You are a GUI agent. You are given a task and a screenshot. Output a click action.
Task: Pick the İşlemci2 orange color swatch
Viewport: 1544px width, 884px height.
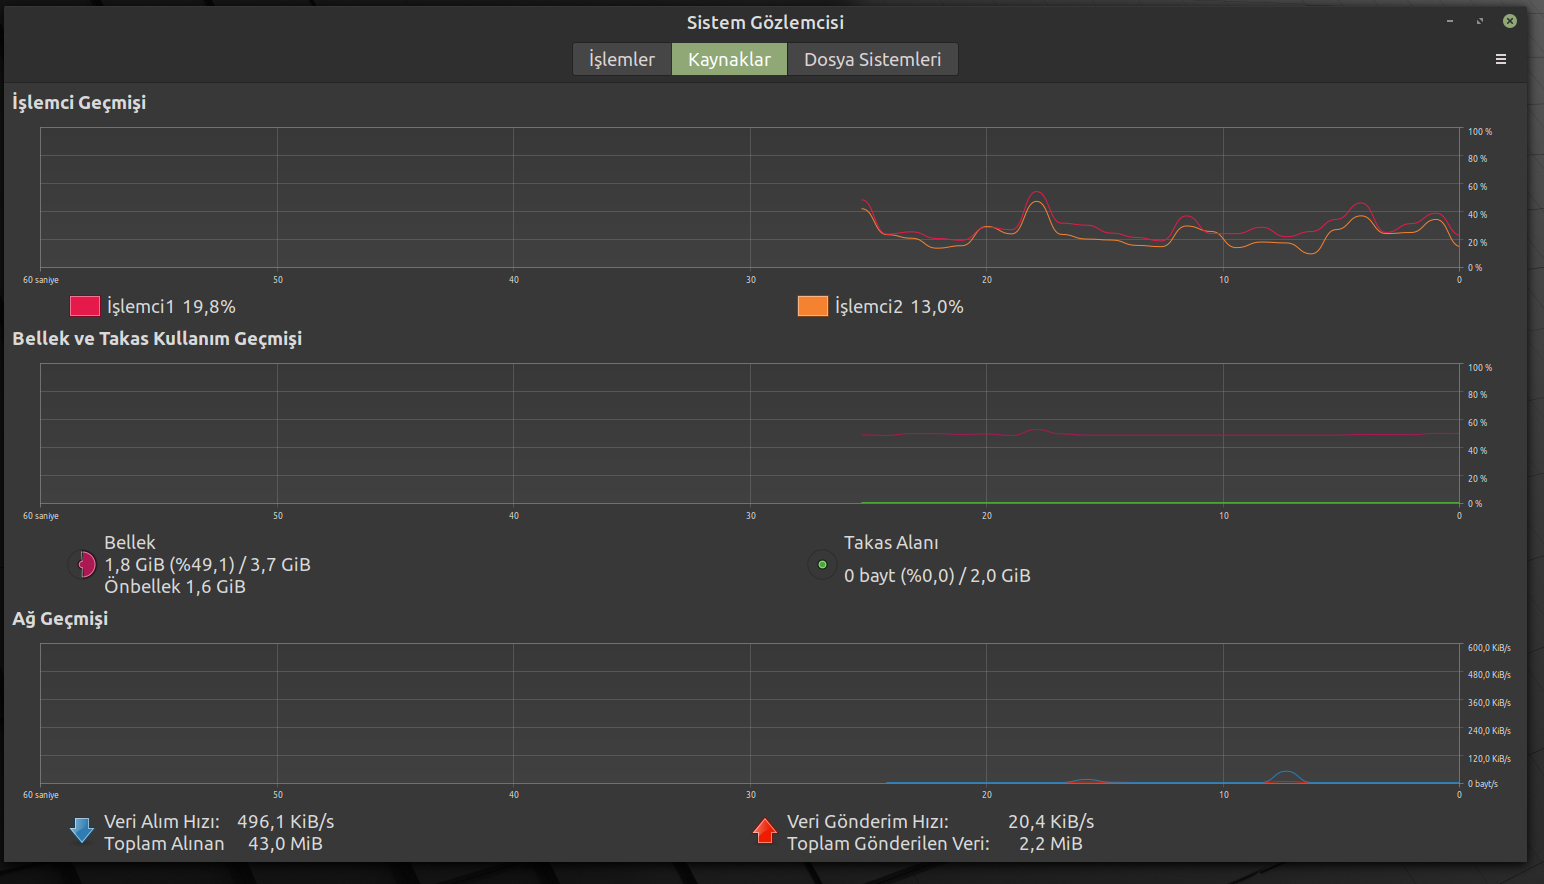pyautogui.click(x=813, y=306)
